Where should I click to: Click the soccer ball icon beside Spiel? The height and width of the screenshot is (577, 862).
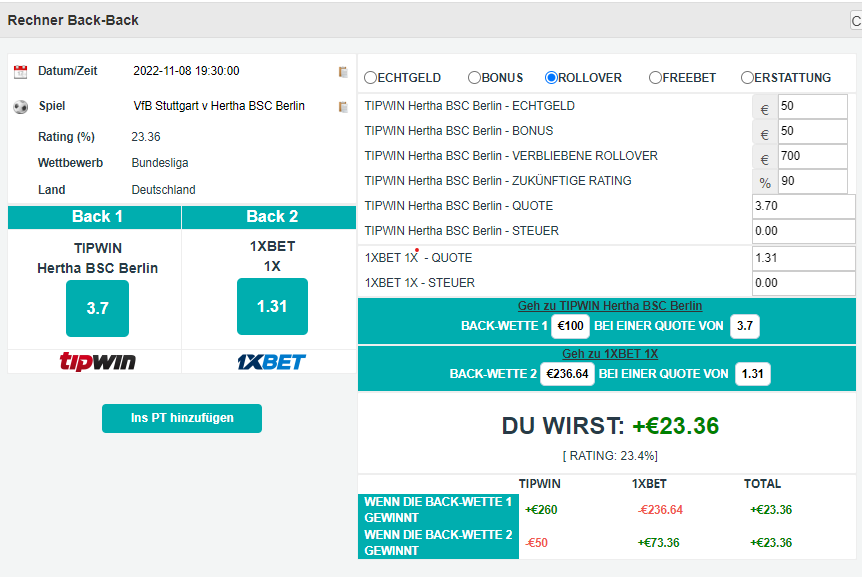pos(20,107)
